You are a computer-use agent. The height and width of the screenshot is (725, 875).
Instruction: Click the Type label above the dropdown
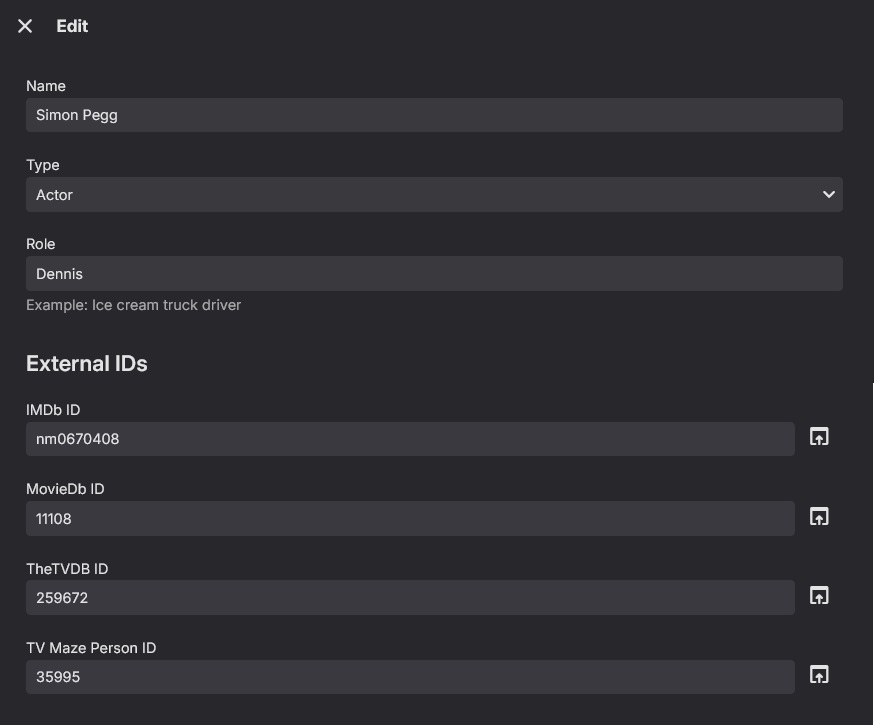(x=43, y=165)
